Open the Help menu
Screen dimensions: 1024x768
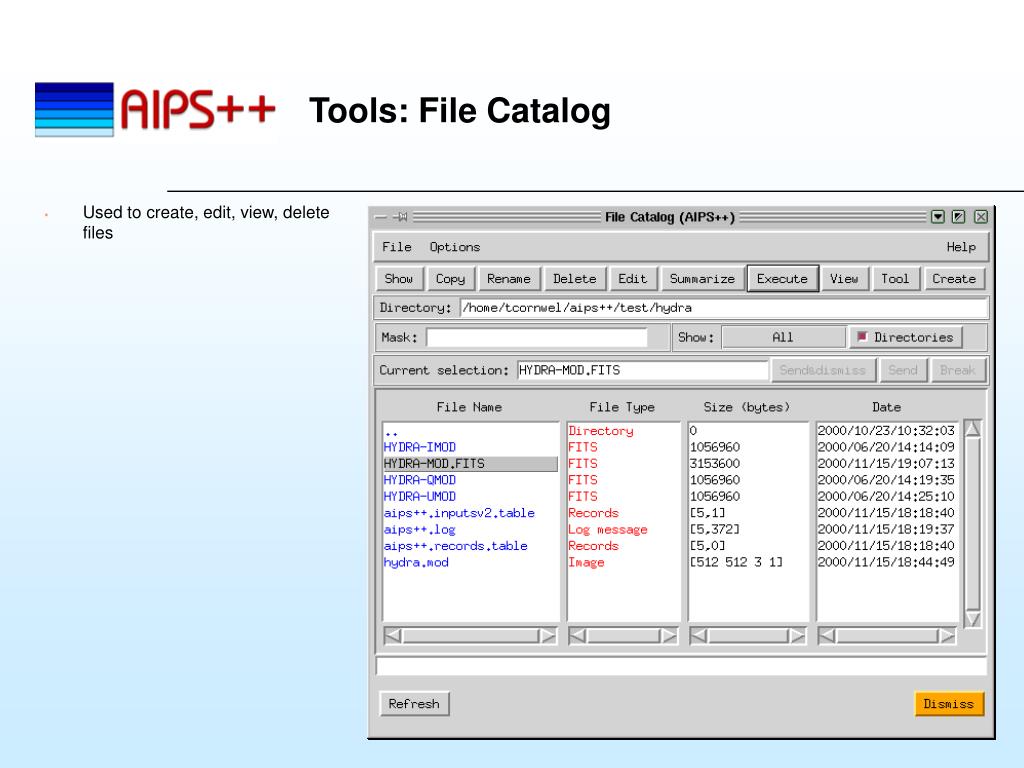[961, 247]
